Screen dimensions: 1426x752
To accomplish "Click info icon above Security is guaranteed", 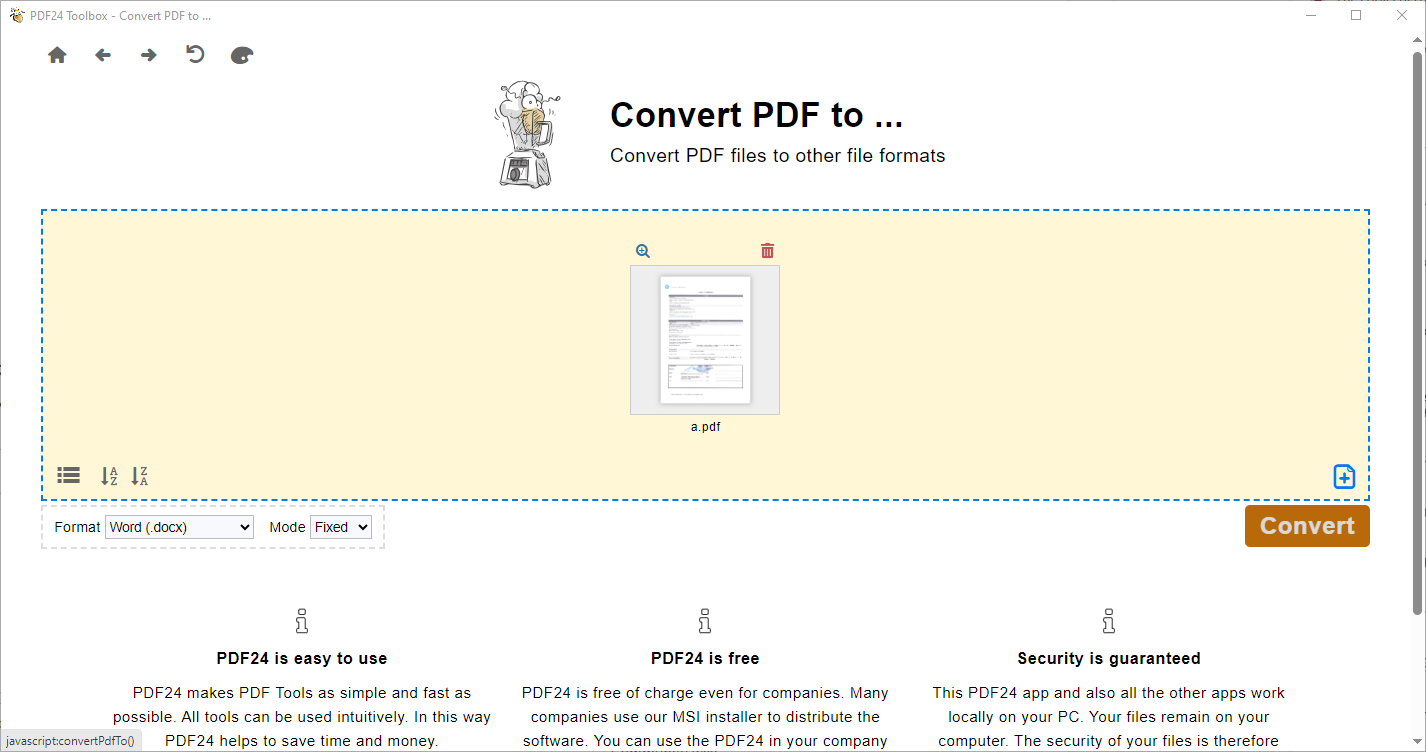I will pyautogui.click(x=1108, y=621).
